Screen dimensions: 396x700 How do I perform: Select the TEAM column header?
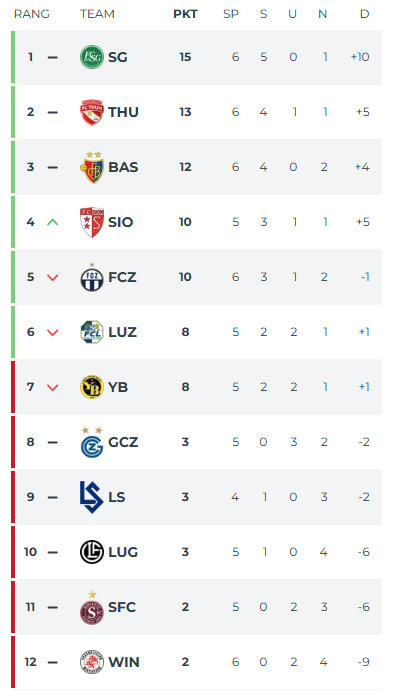point(97,14)
